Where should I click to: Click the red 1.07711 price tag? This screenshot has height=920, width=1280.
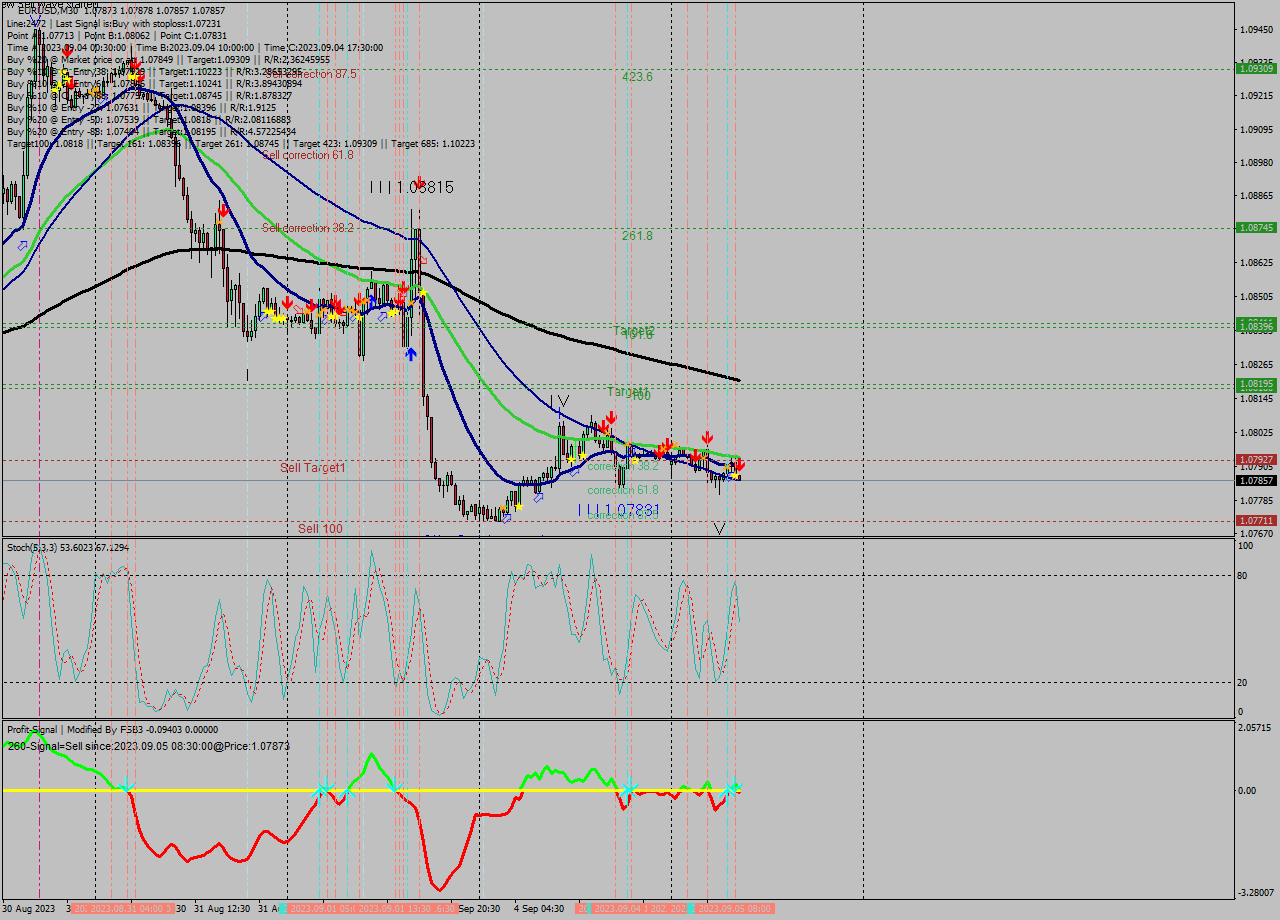[1256, 521]
